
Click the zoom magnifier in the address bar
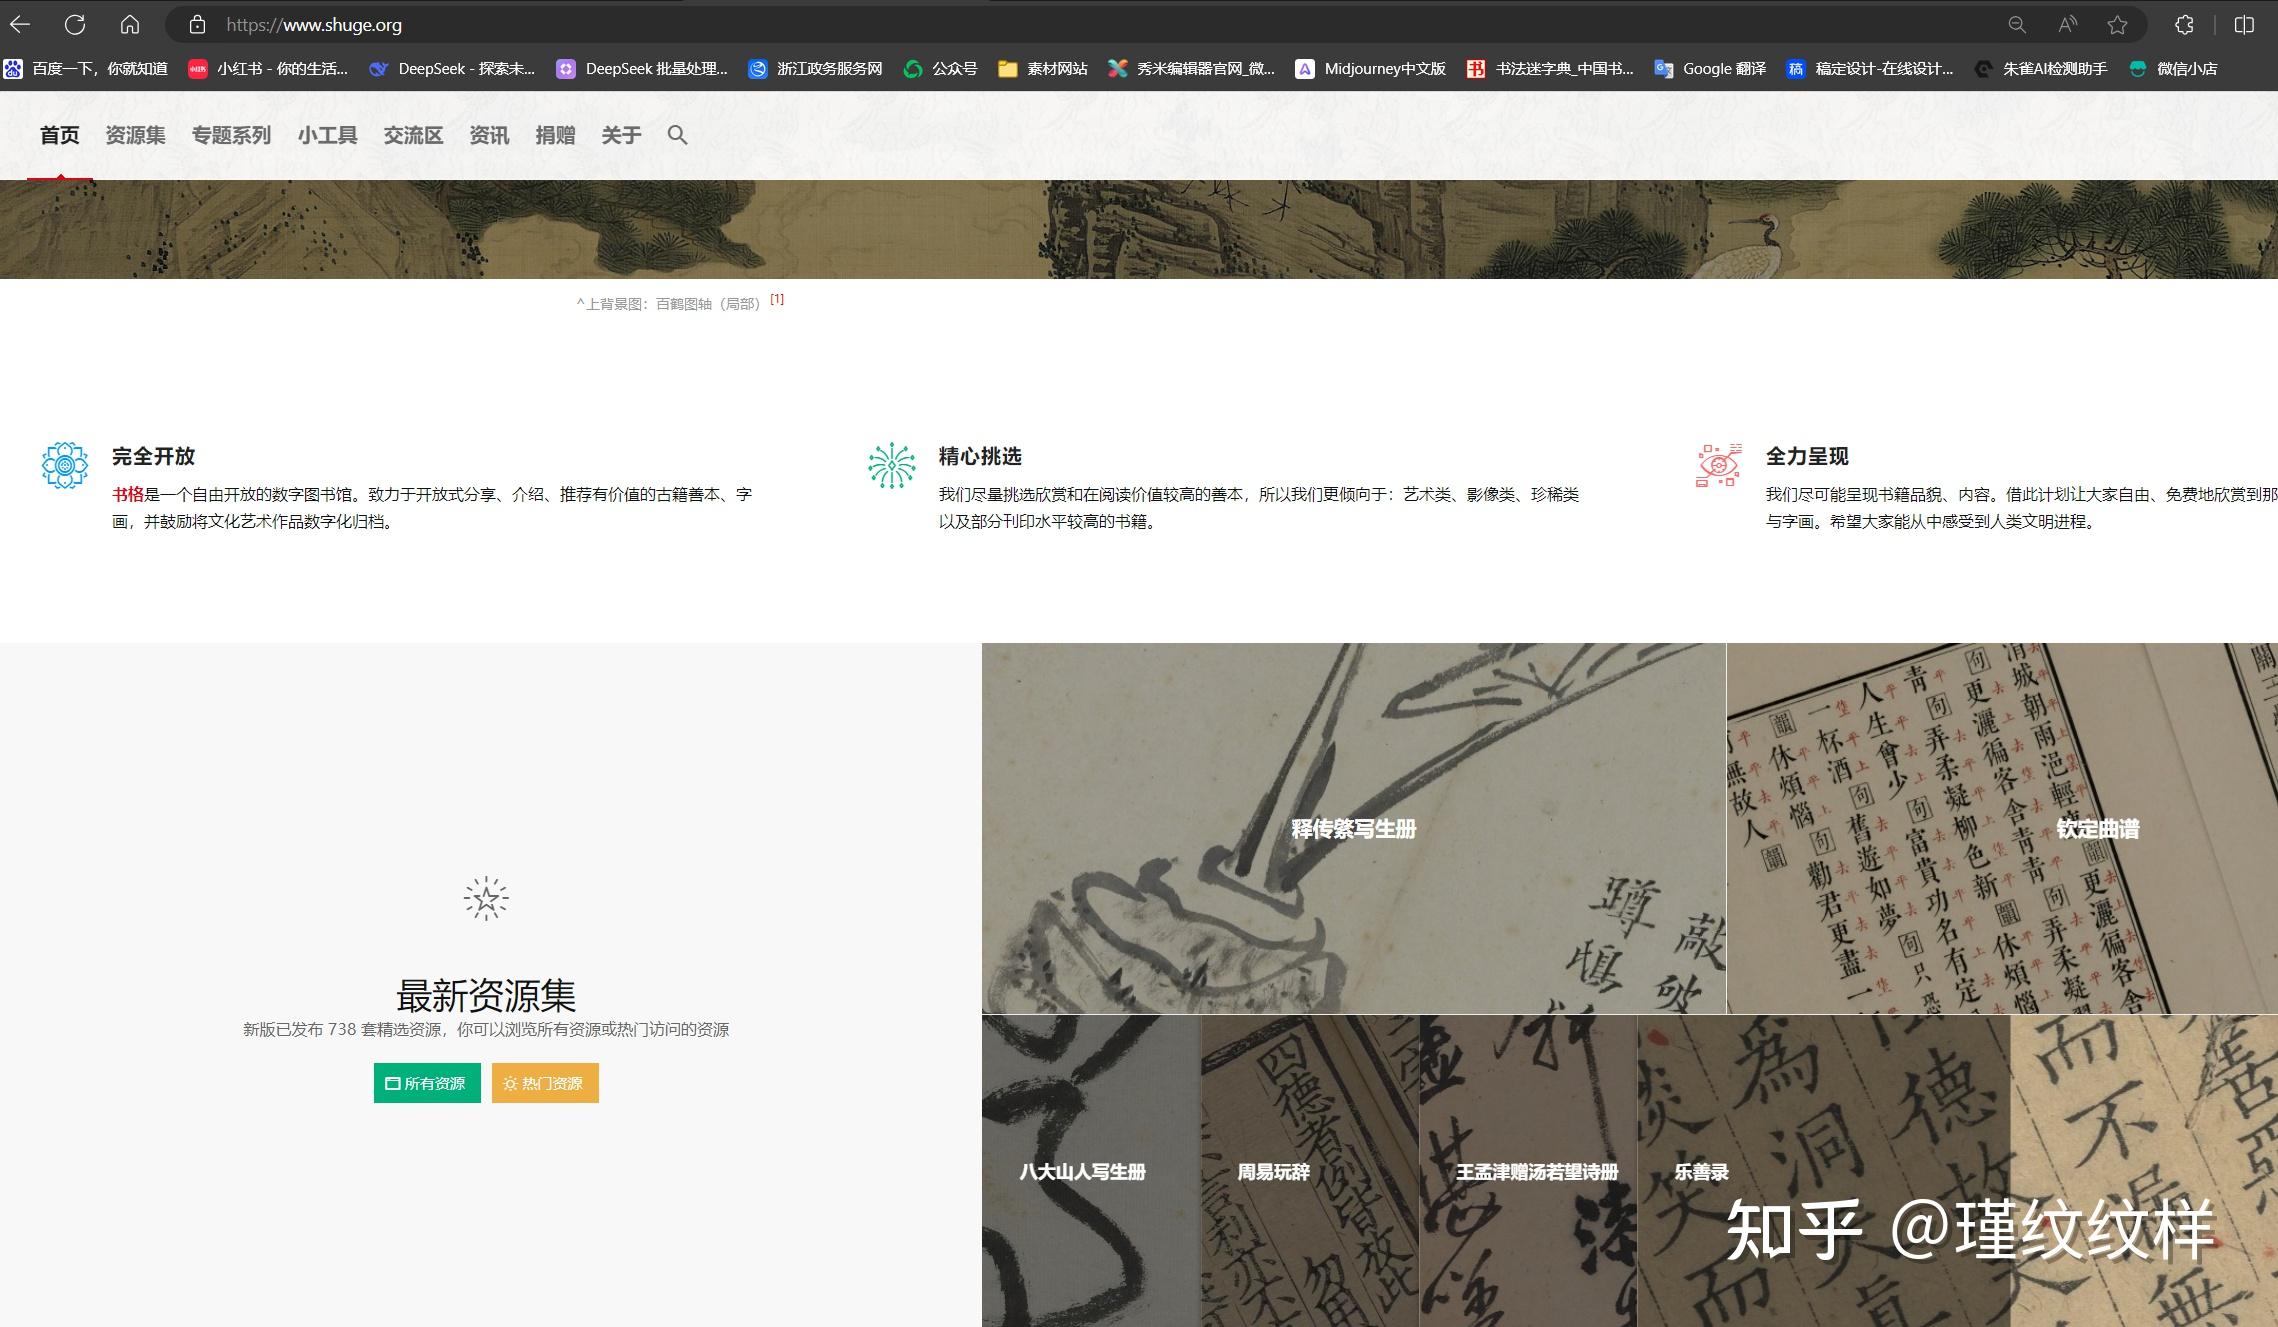(x=2017, y=25)
